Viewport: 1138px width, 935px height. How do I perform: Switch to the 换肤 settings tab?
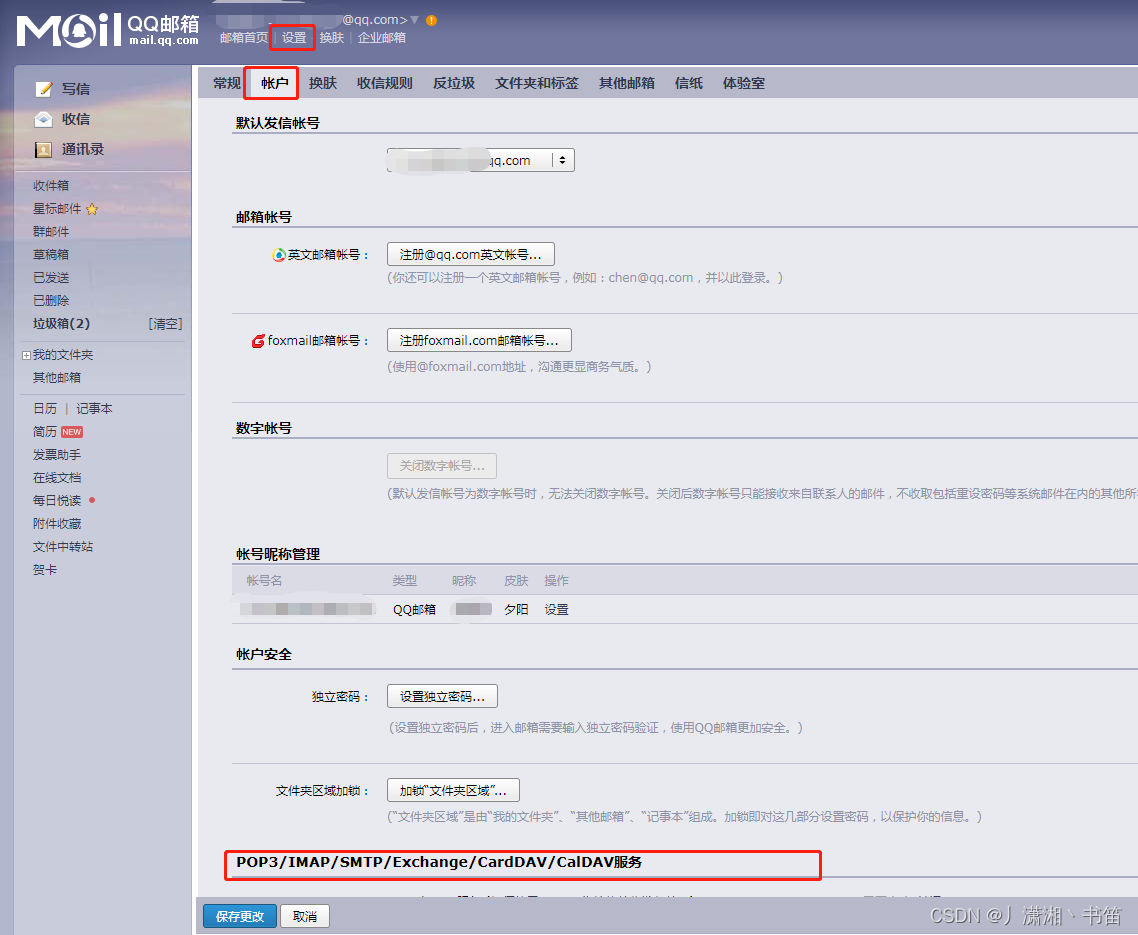coord(322,83)
